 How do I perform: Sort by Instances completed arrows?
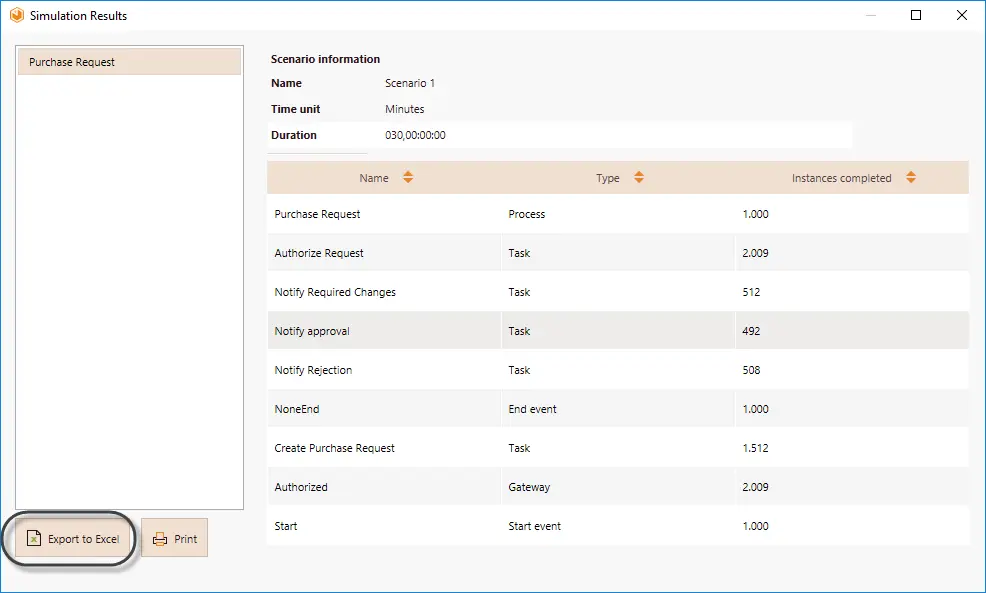(911, 177)
